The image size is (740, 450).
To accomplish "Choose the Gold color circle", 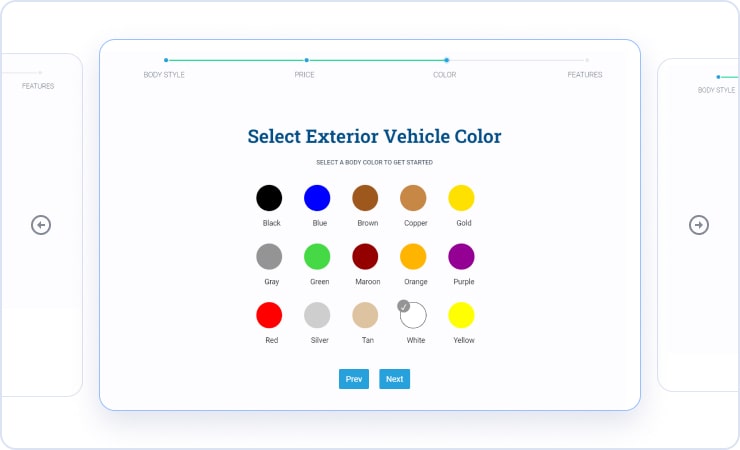I will (462, 198).
